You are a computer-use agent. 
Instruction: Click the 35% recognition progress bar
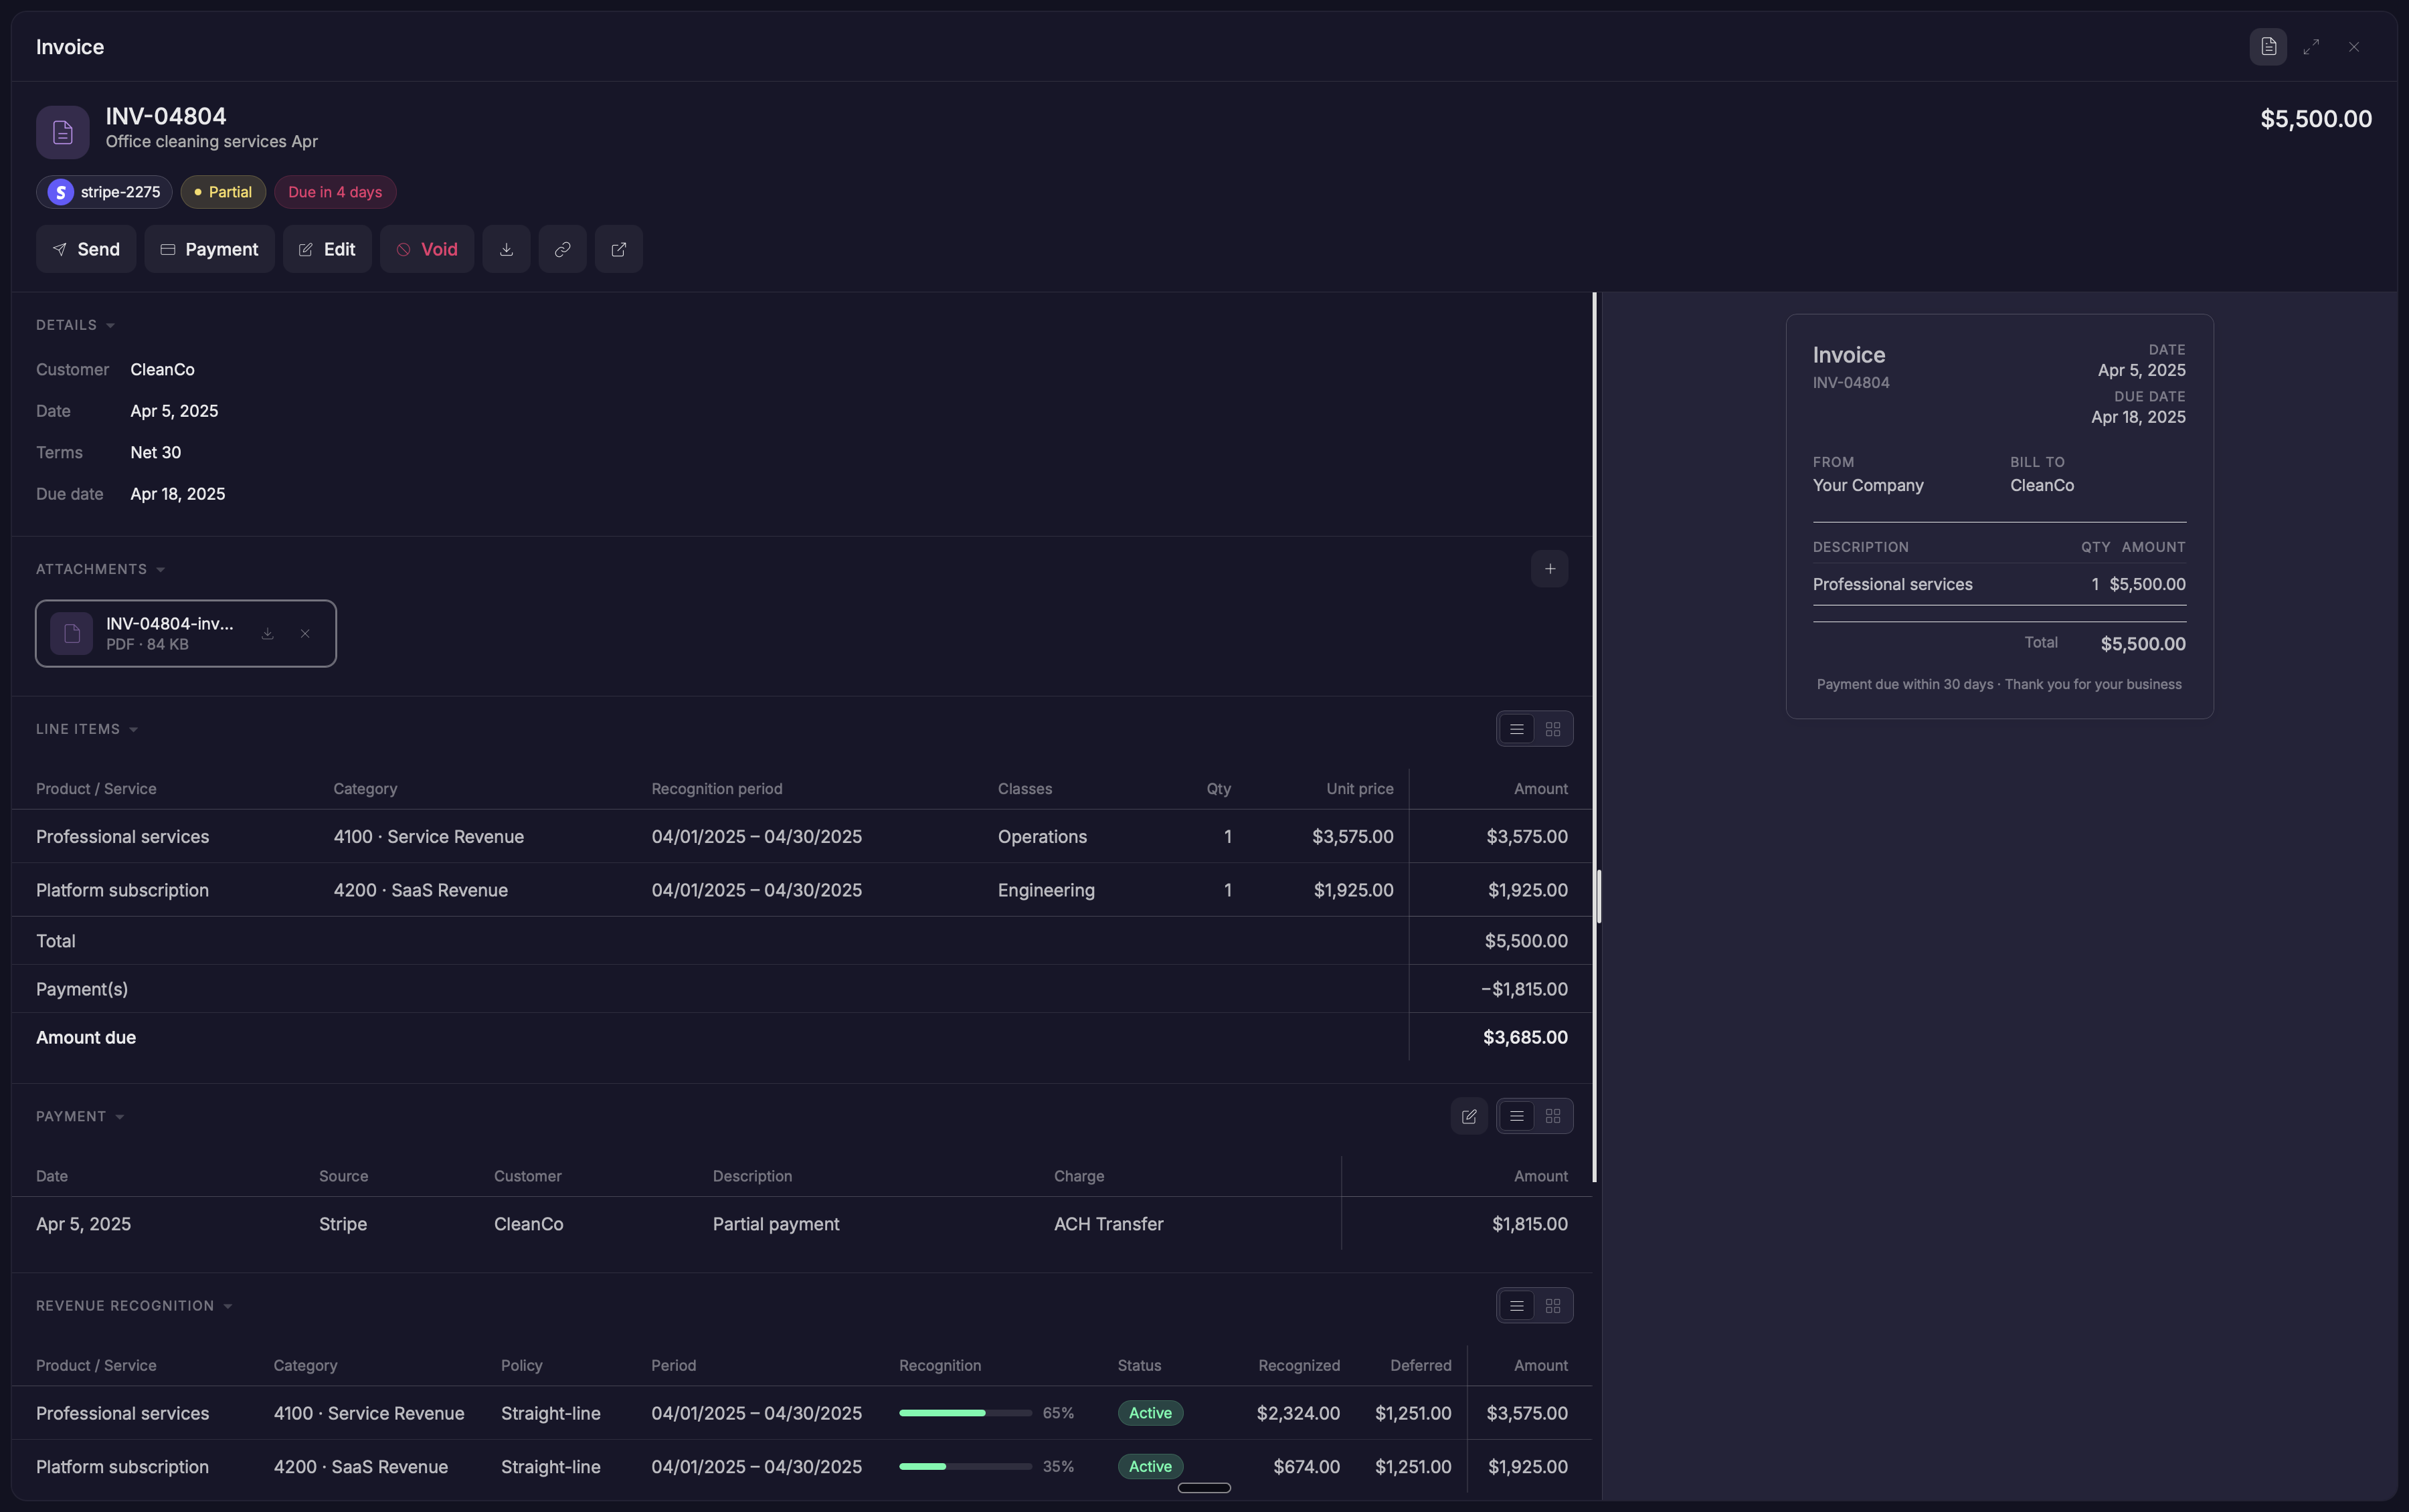click(965, 1467)
